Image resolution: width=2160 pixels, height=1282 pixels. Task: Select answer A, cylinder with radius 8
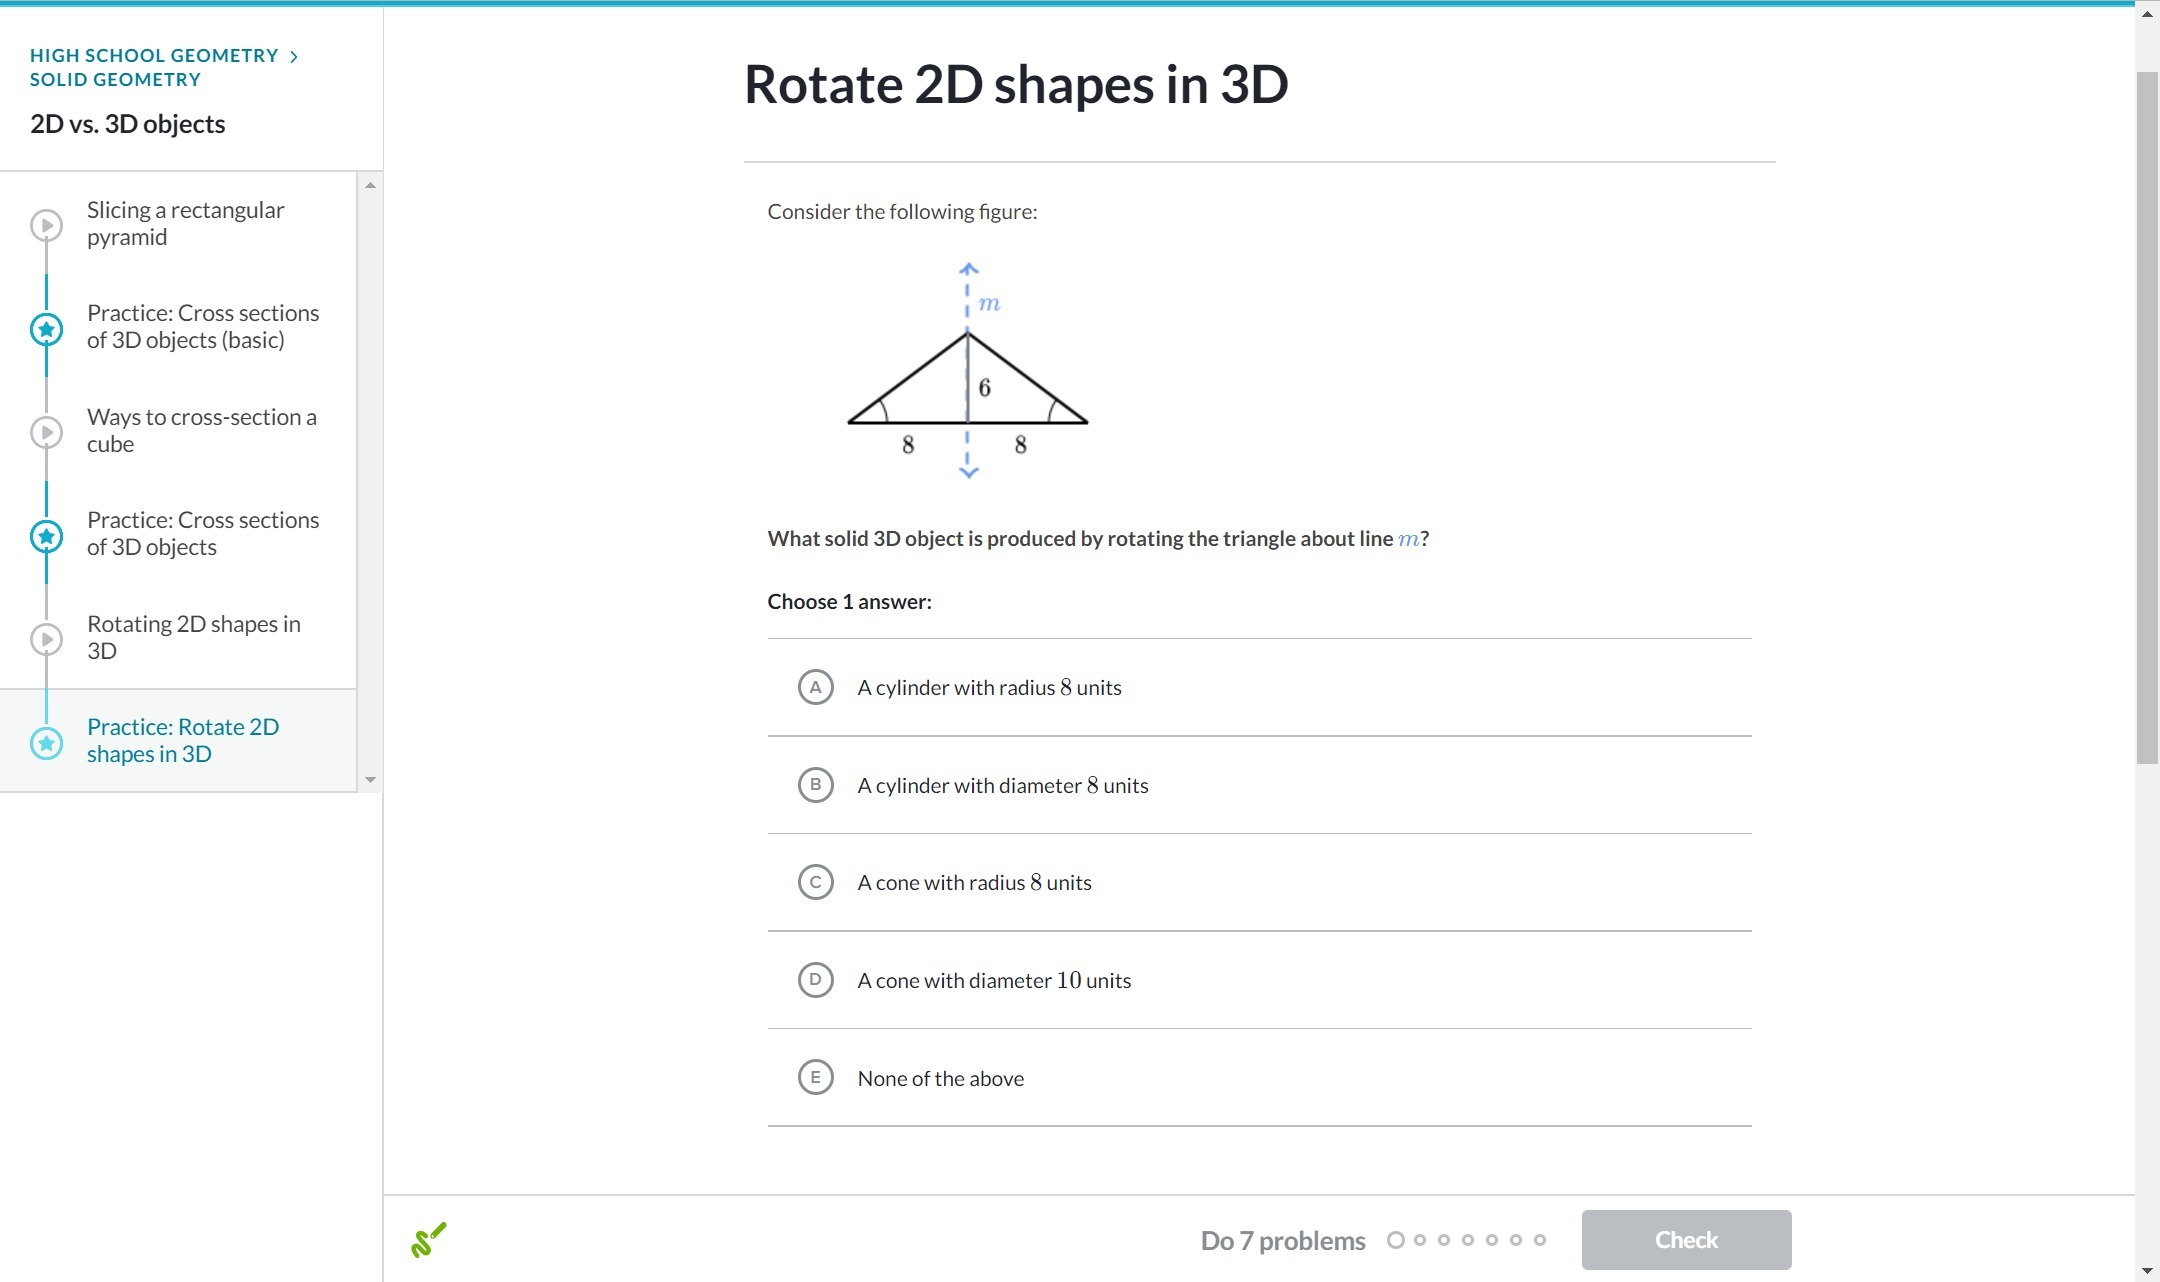tap(816, 687)
